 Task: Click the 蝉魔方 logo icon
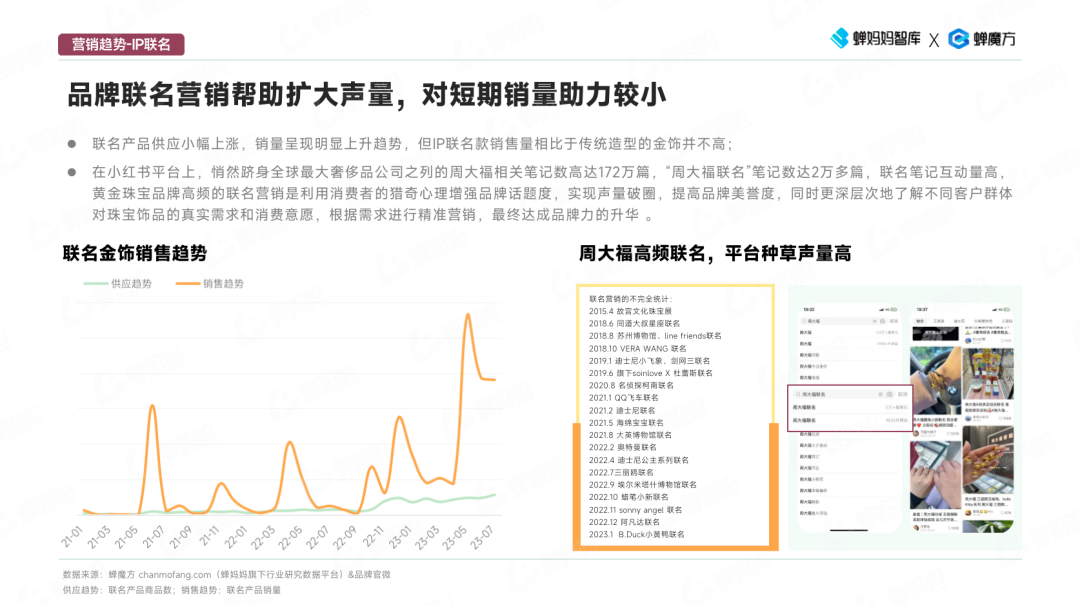pyautogui.click(x=958, y=39)
